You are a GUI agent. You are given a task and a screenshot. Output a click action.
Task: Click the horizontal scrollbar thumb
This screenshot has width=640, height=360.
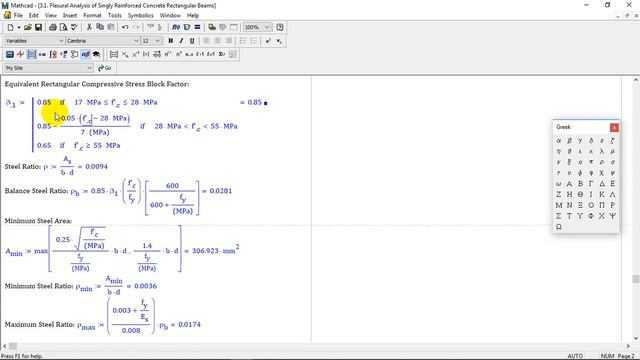point(13,347)
